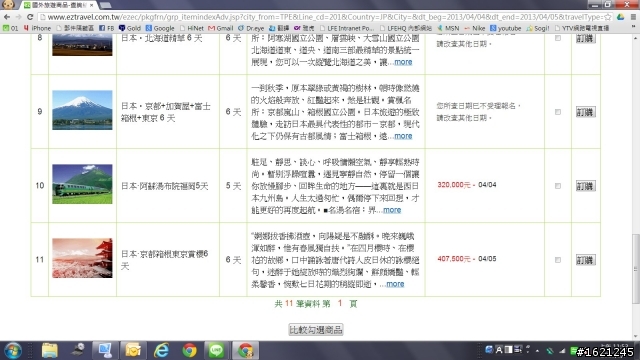The height and width of the screenshot is (360, 640).
Task: Order the row 10 阿蘇湯布院 5-day tour
Action: (x=585, y=186)
